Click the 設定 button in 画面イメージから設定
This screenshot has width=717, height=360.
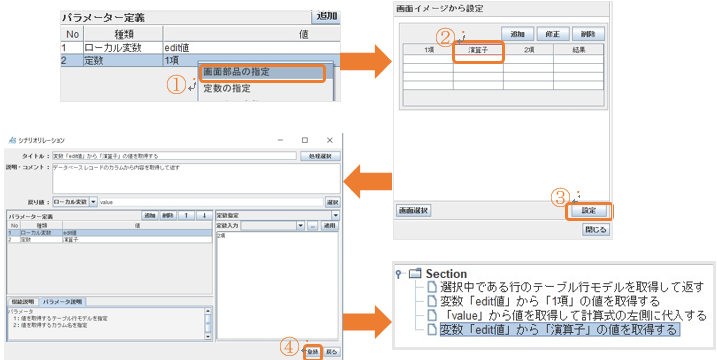click(588, 211)
